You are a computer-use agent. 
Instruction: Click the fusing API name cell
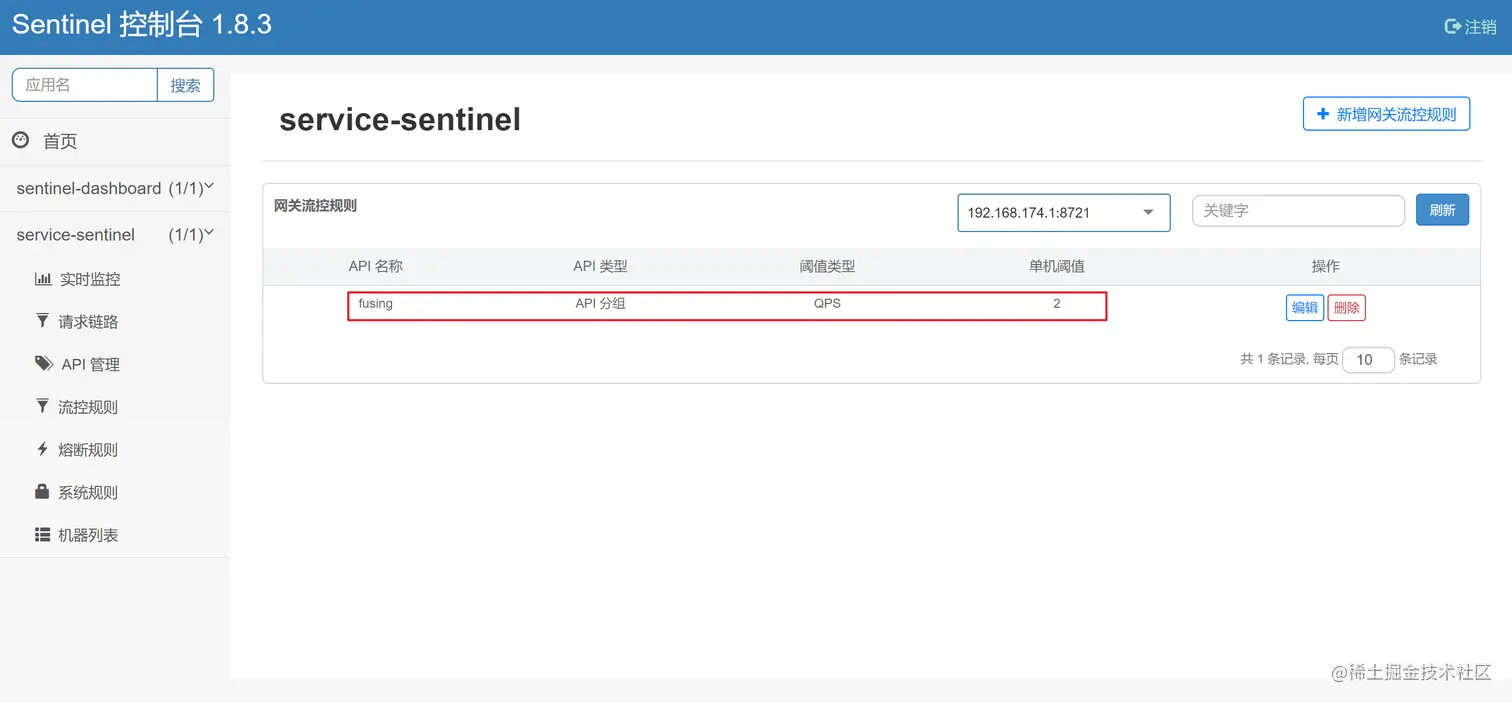376,303
